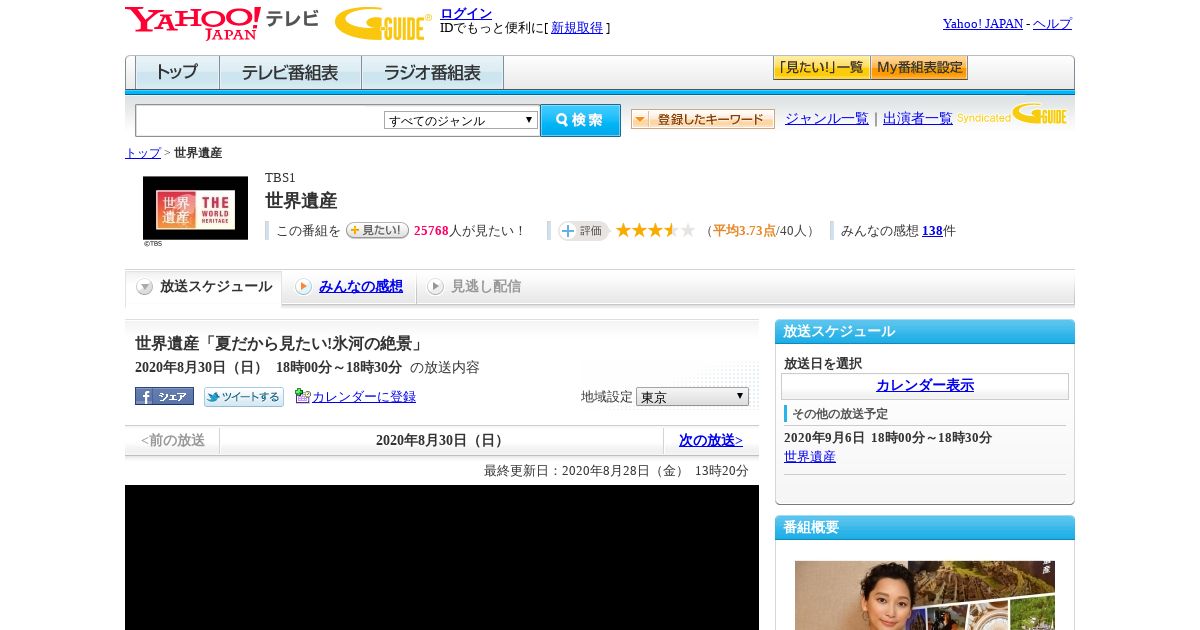The image size is (1200, 630).
Task: Open the 「見たい!」一覧 button
Action: click(821, 68)
